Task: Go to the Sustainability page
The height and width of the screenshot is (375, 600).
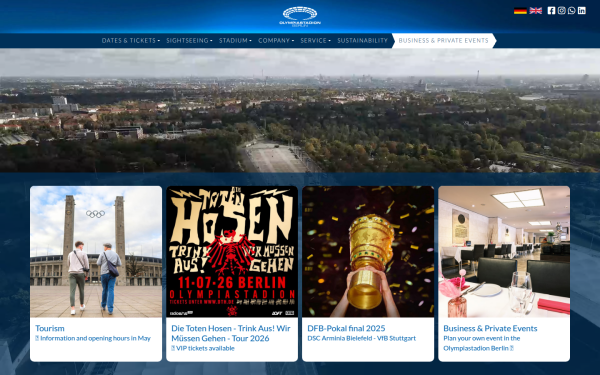Action: tap(362, 41)
